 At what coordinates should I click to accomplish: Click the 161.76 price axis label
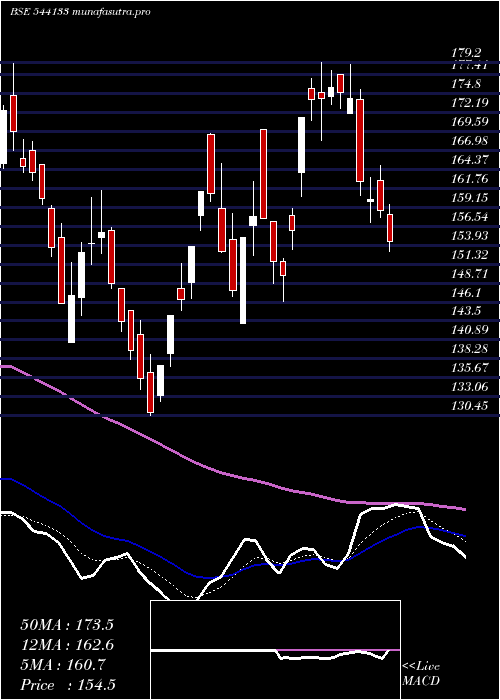click(x=470, y=179)
